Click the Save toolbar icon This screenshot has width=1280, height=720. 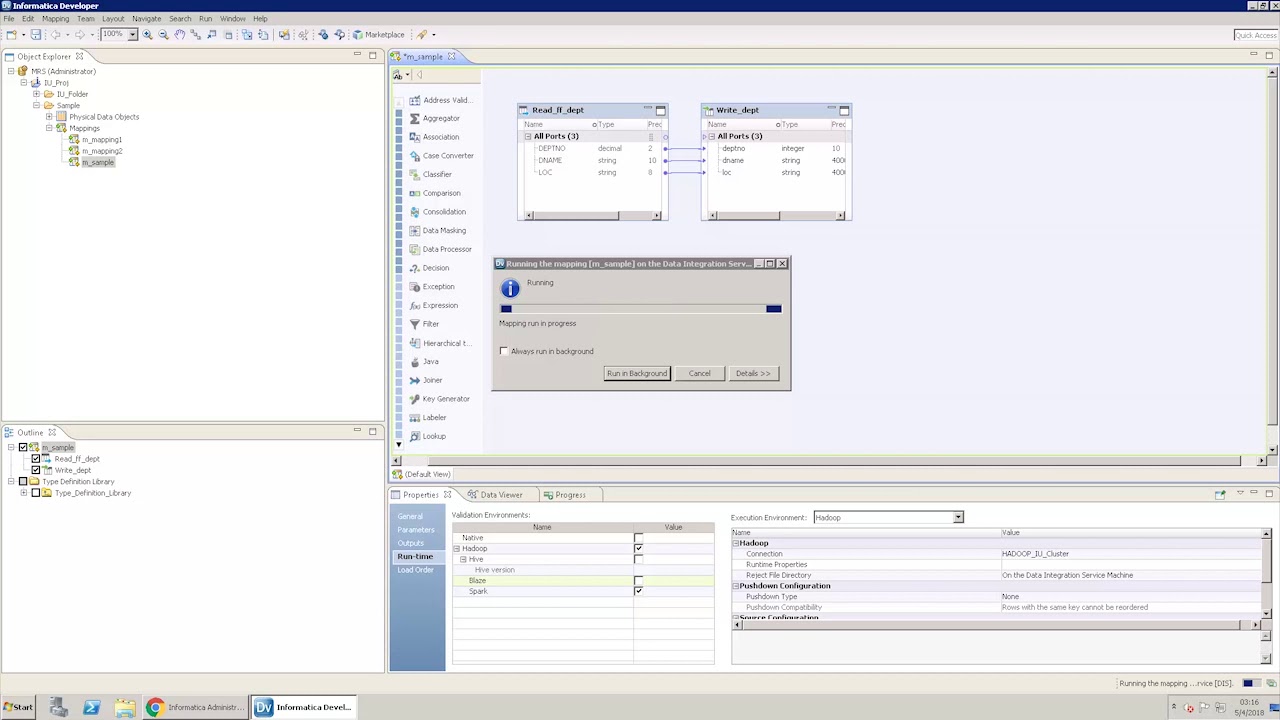pos(36,34)
